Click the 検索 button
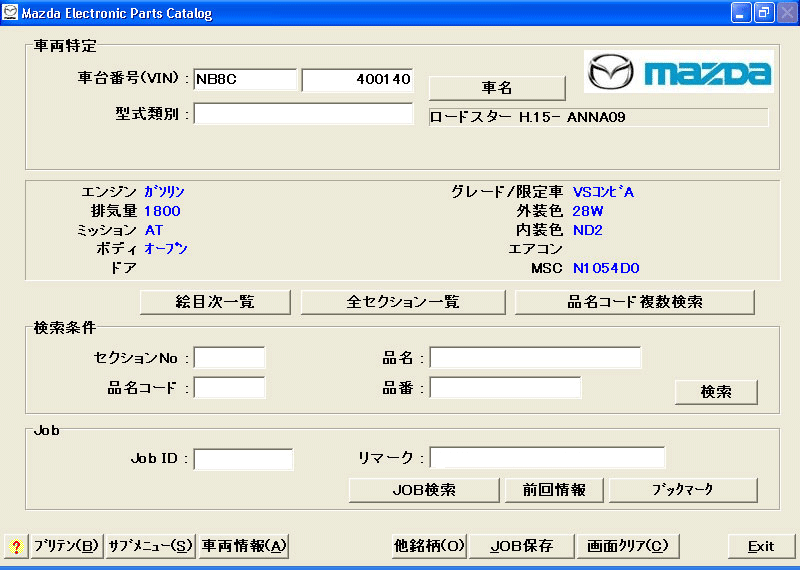800x570 pixels. (x=716, y=392)
